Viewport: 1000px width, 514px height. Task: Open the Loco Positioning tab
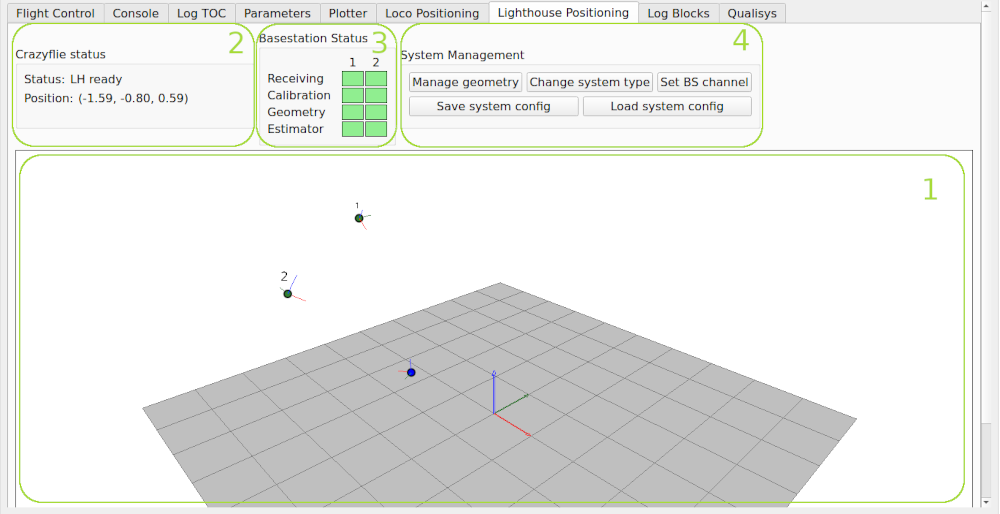pyautogui.click(x=432, y=13)
